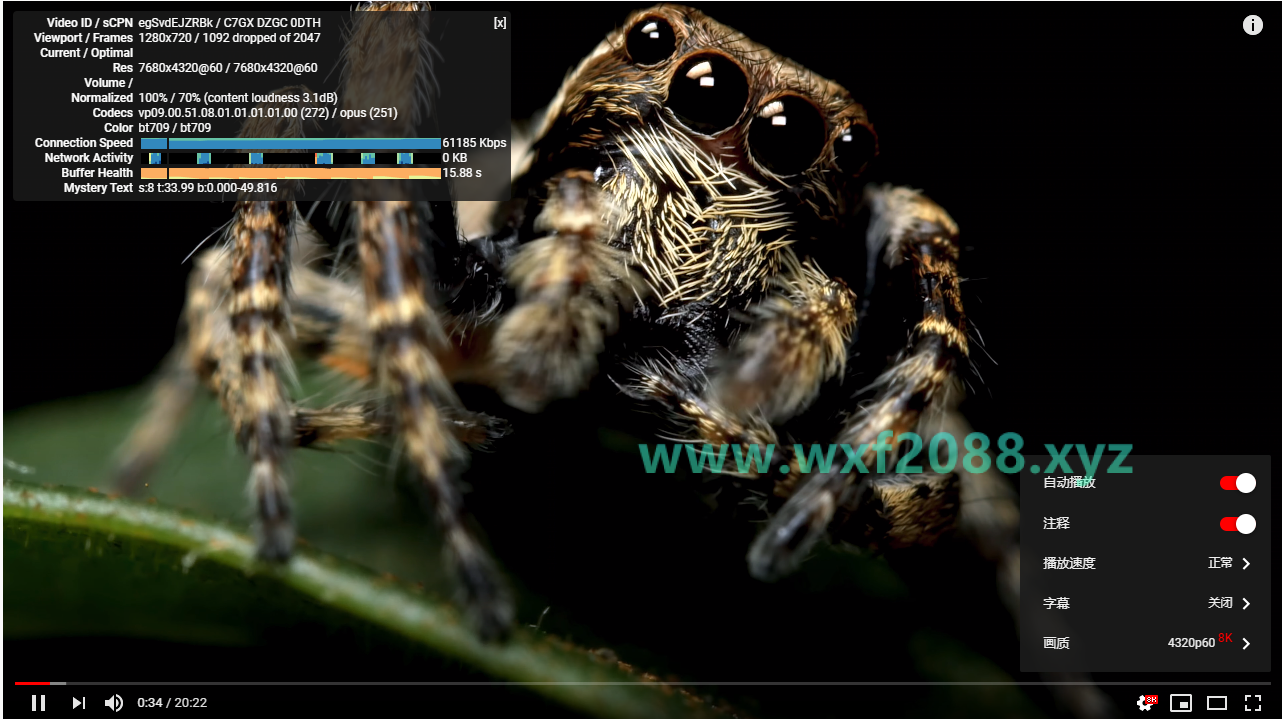Toggle the 自动播放 autoplay switch

pos(1237,483)
